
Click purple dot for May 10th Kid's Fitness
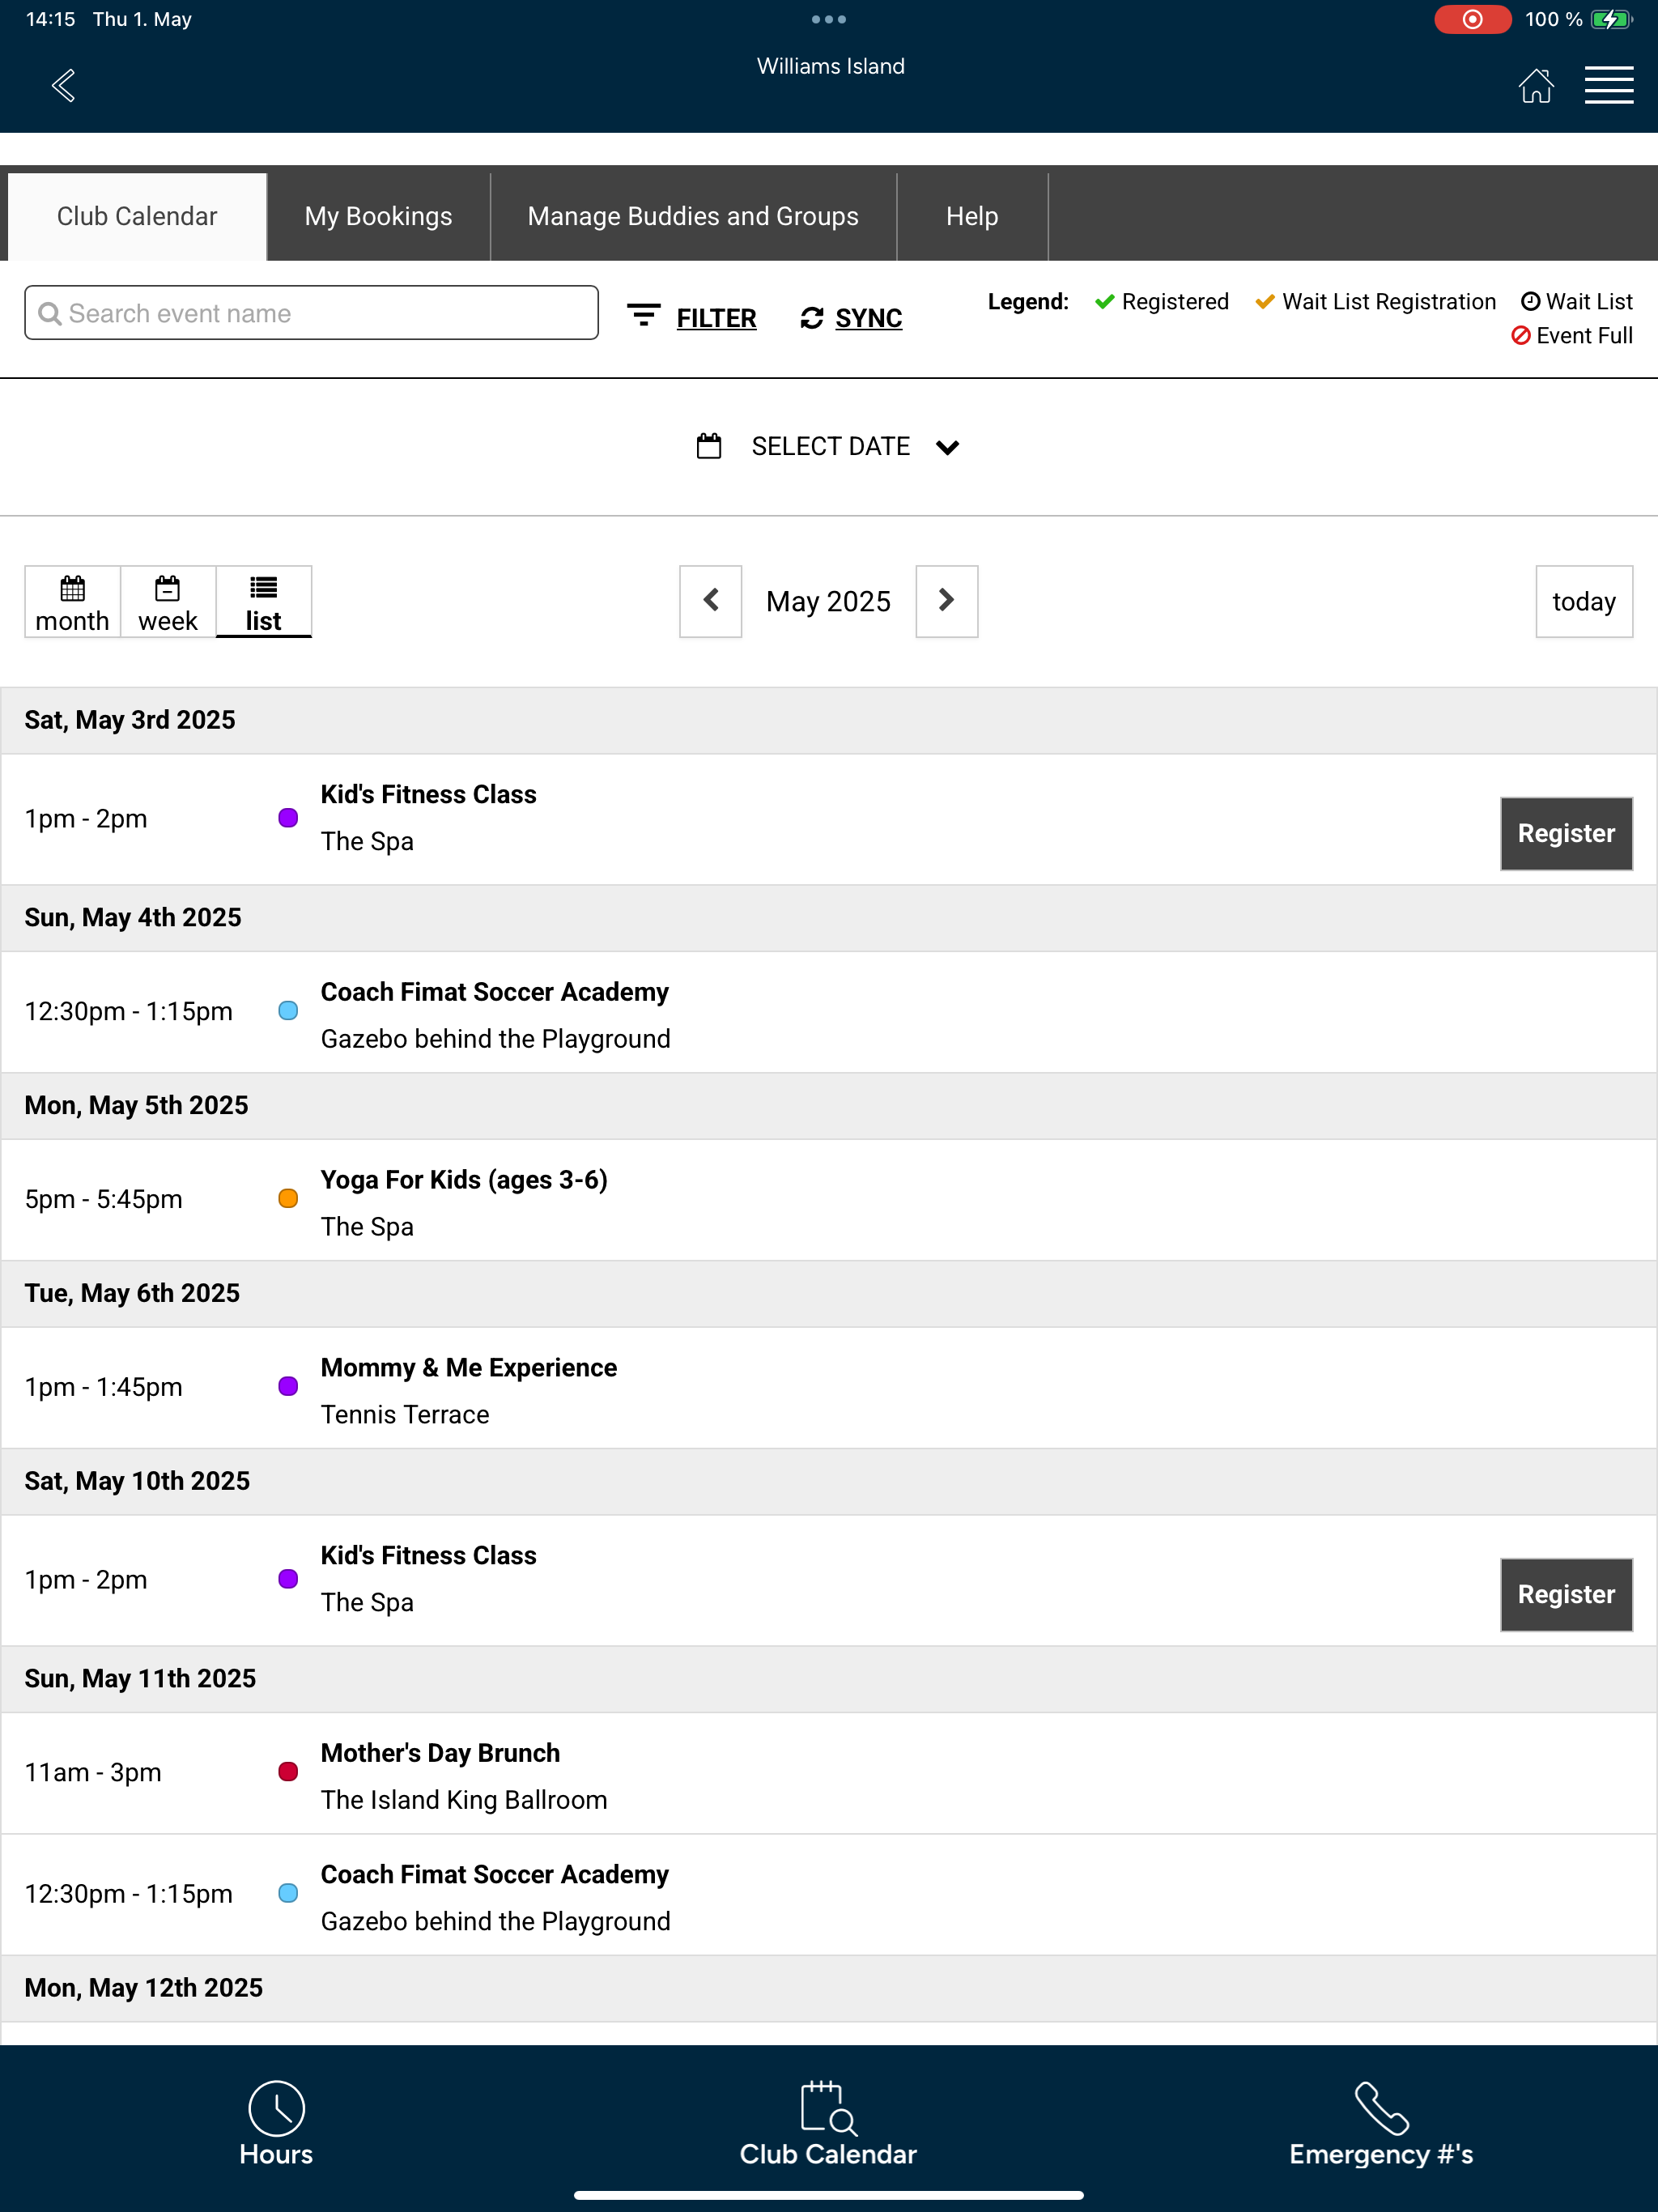(x=288, y=1579)
